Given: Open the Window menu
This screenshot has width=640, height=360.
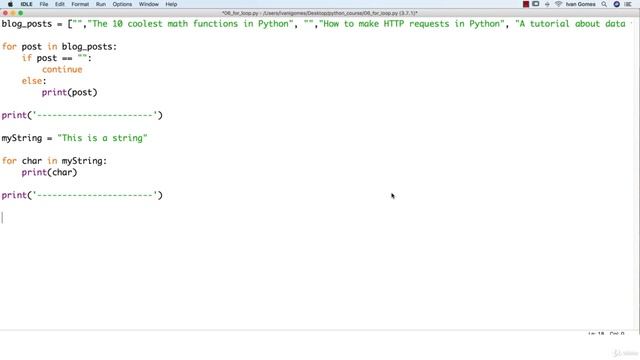Looking at the screenshot, I should click(149, 4).
